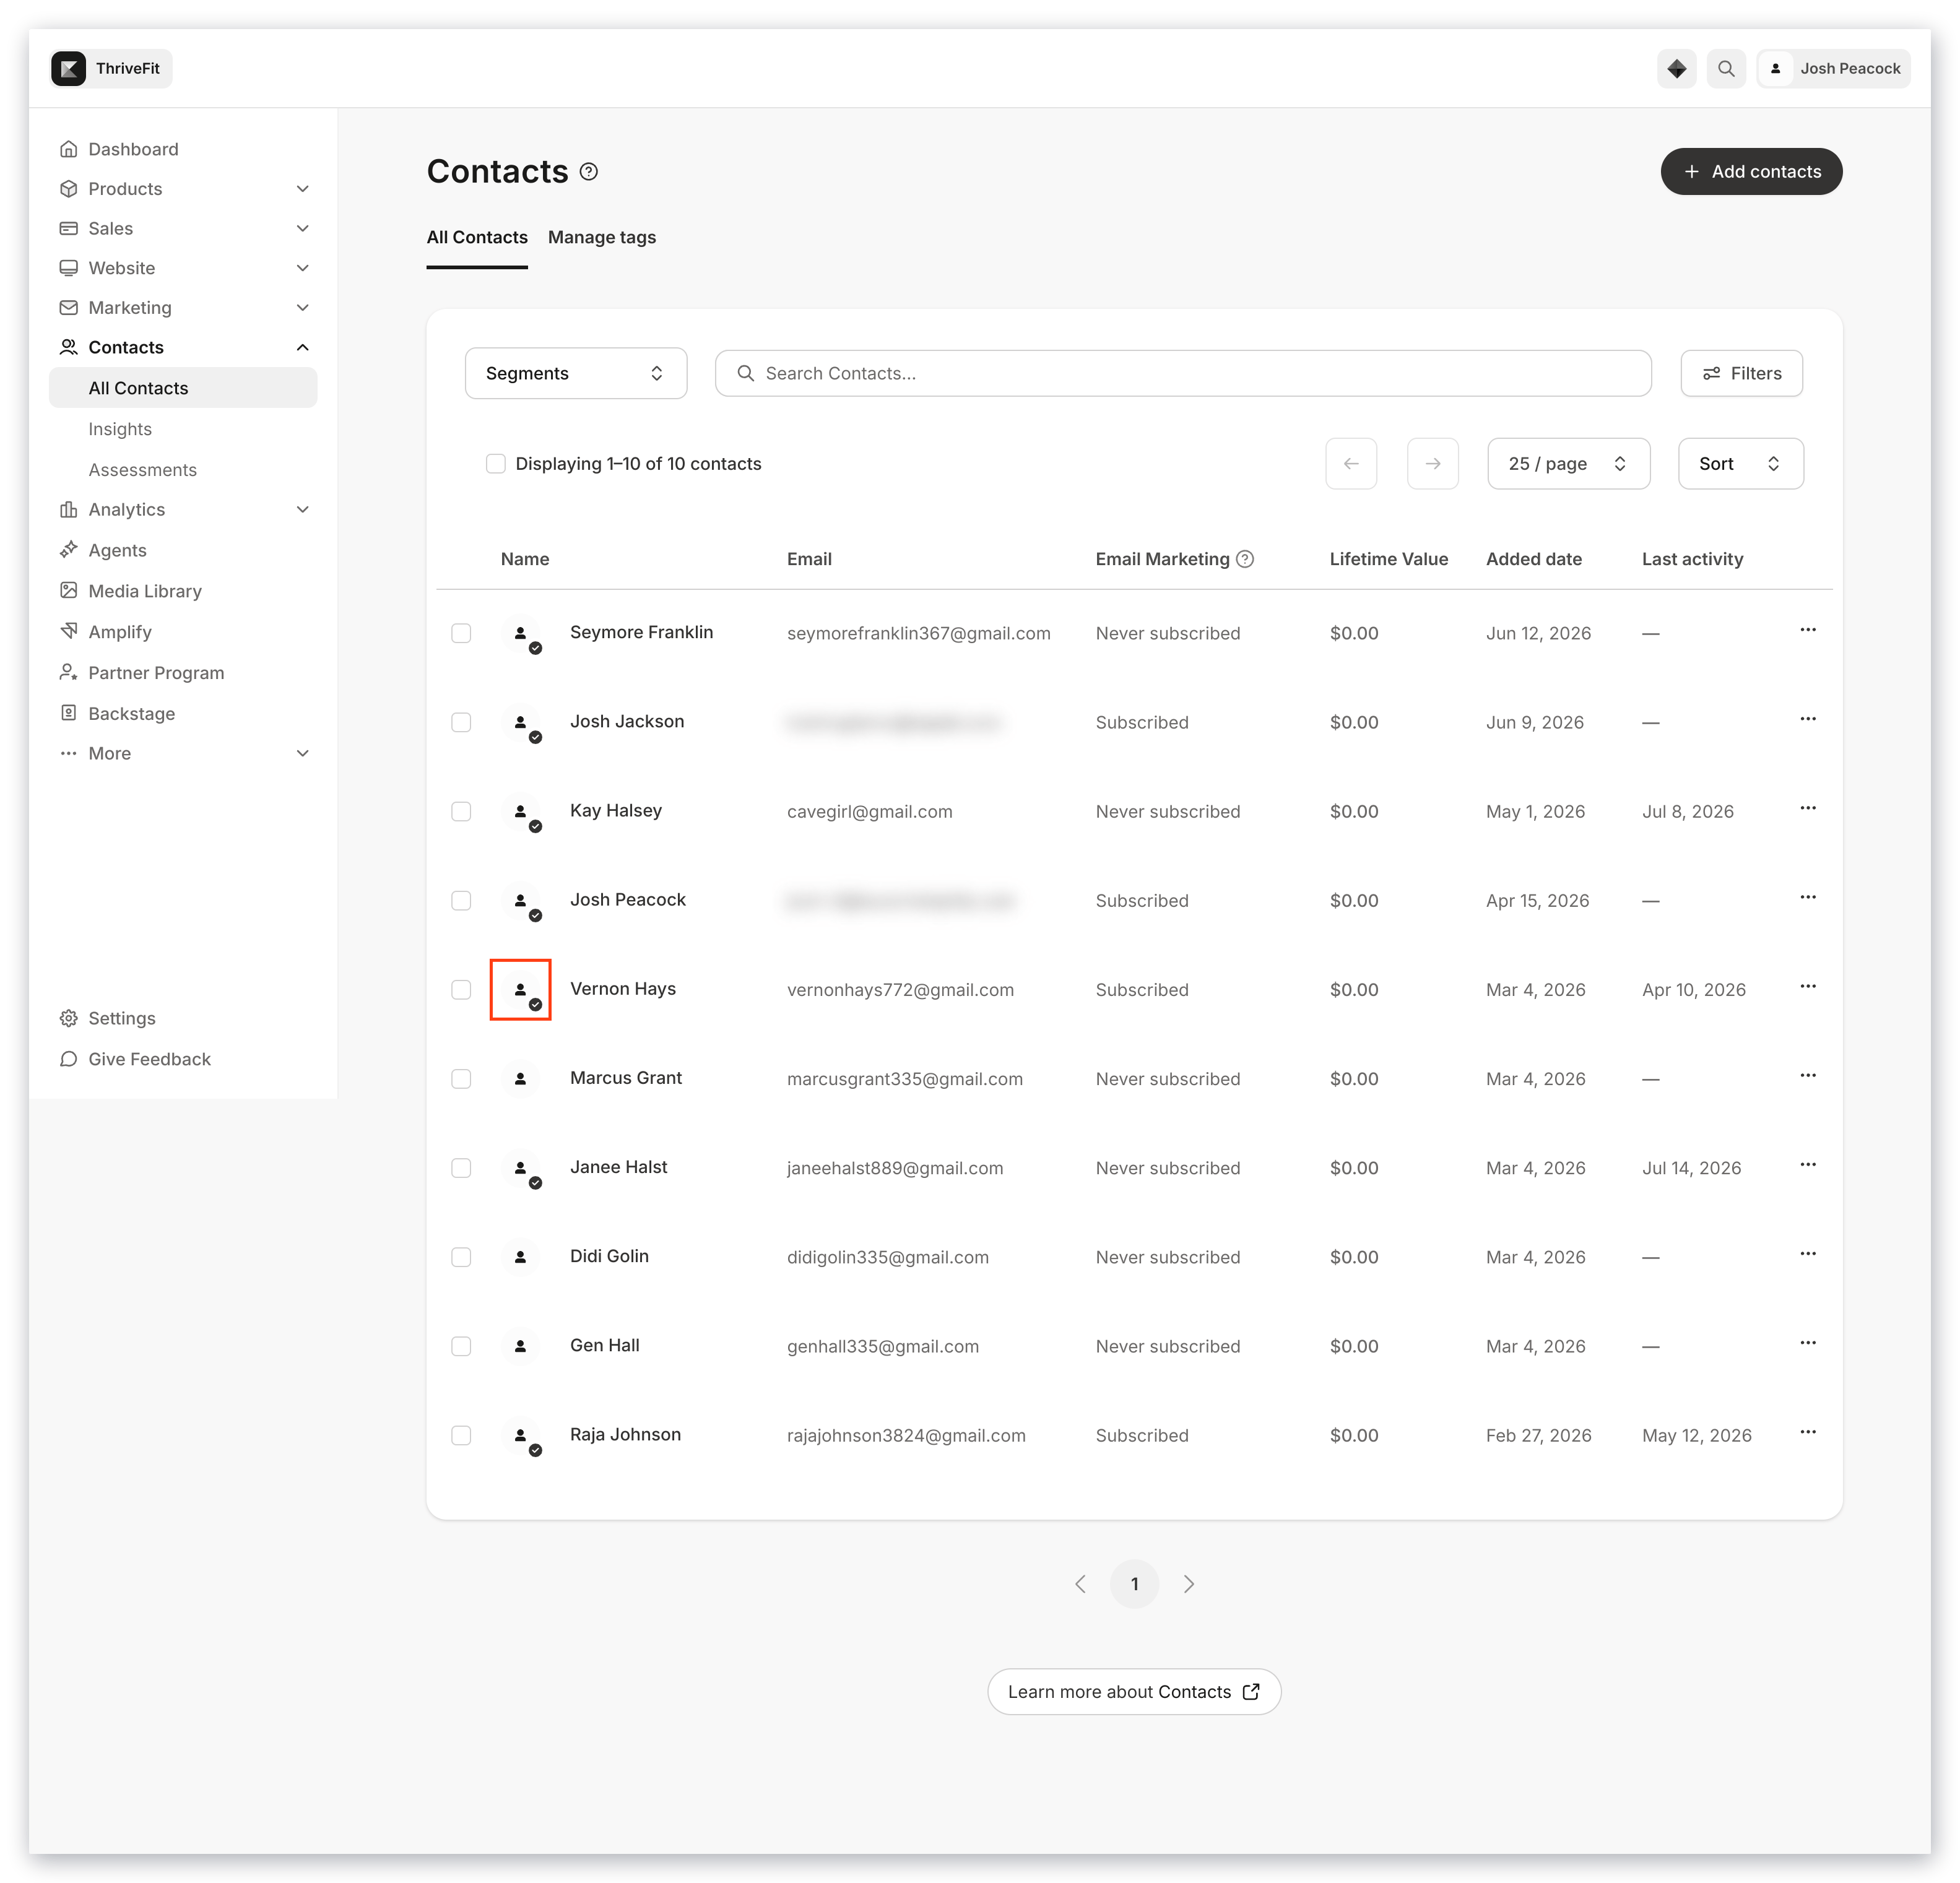Check the Josh Peacock row checkbox
Viewport: 1960px width, 1883px height.
coord(461,900)
